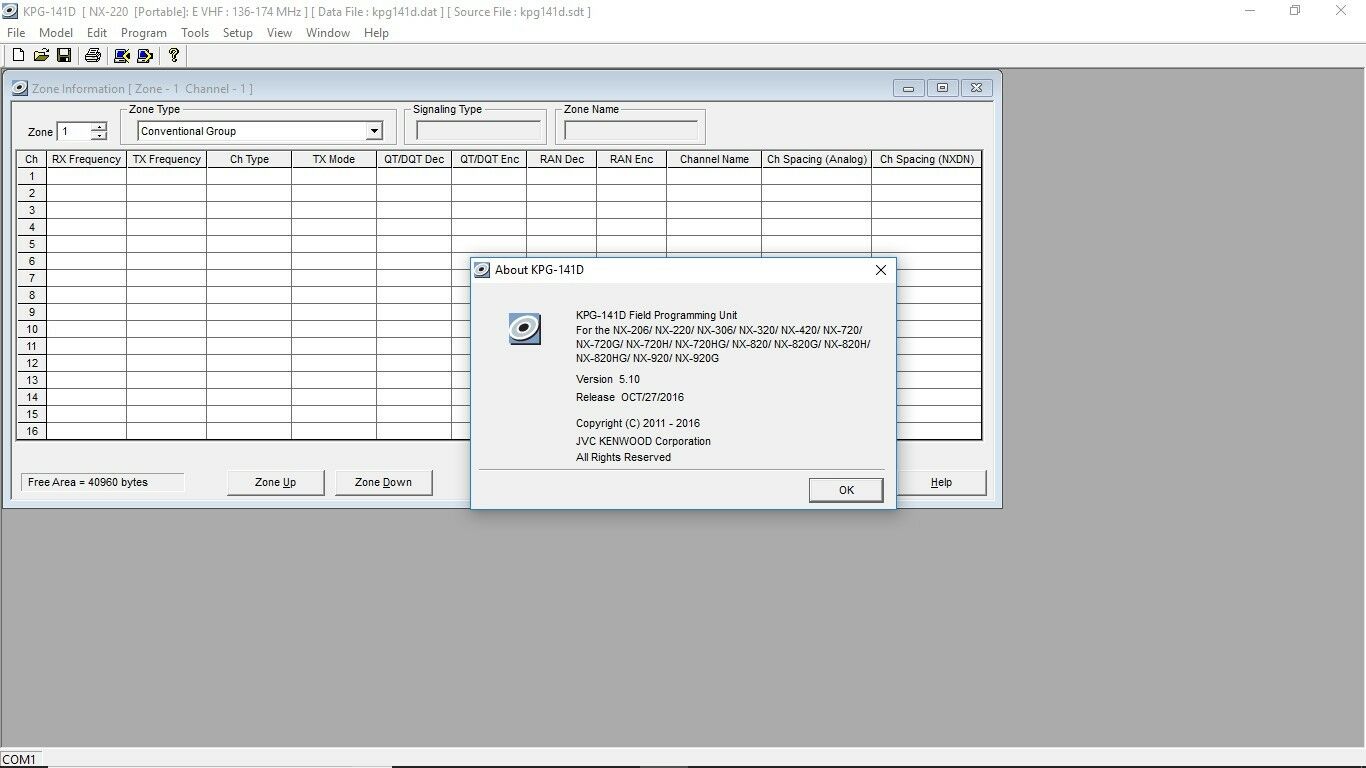This screenshot has width=1366, height=768.
Task: Open a data file using folder icon
Action: coord(41,55)
